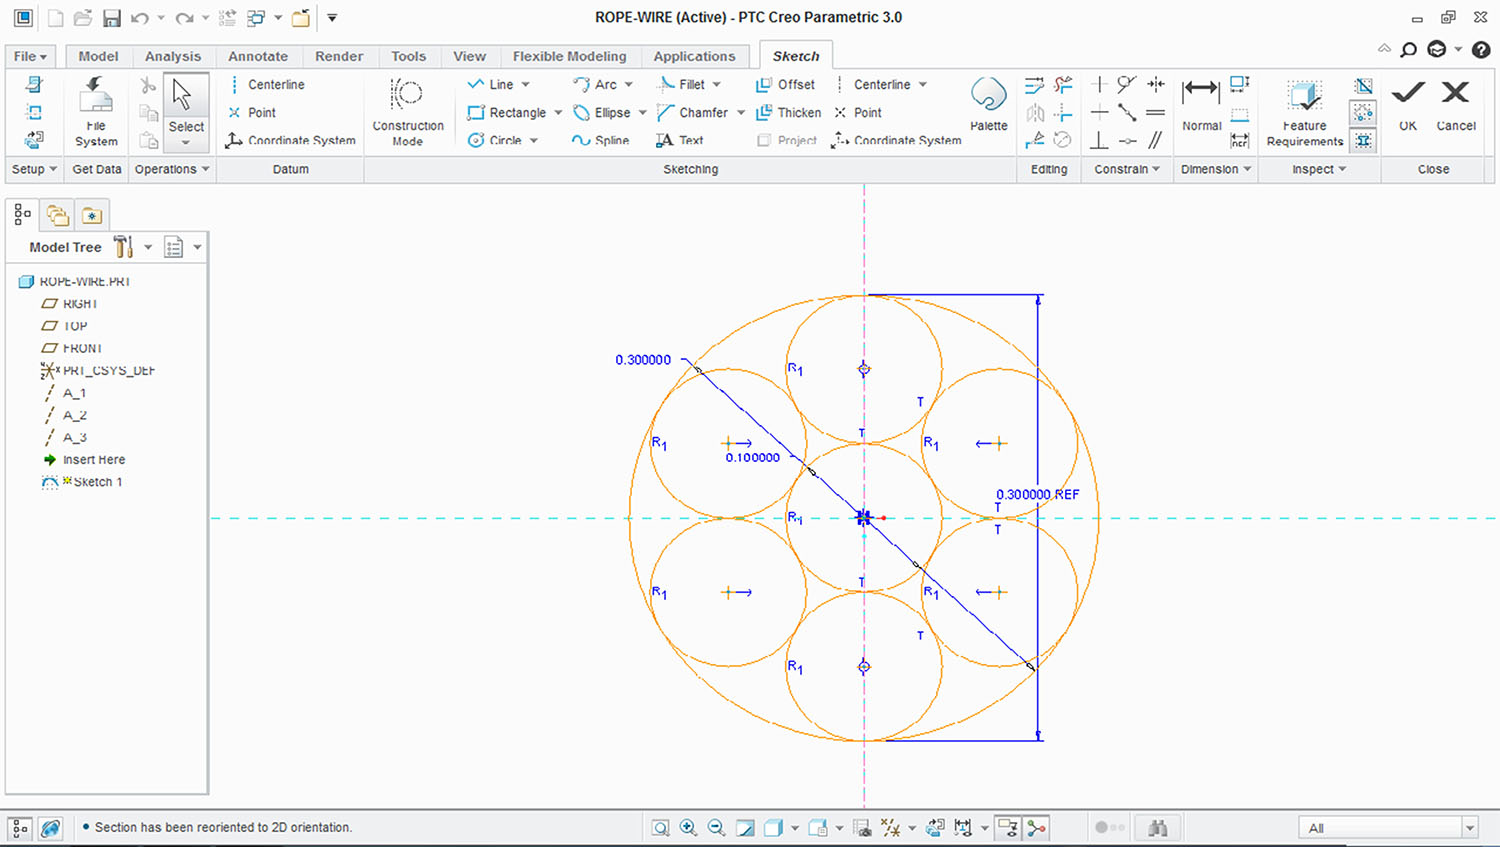
Task: Switch to the Model tab
Action: pyautogui.click(x=98, y=56)
